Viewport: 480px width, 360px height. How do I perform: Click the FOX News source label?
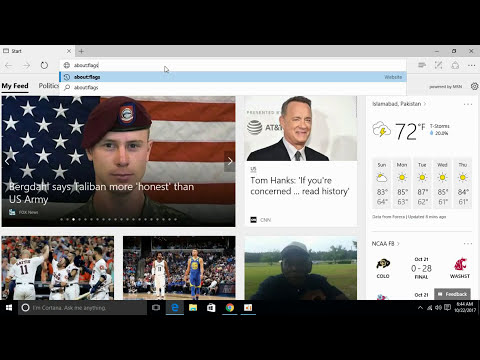[28, 212]
